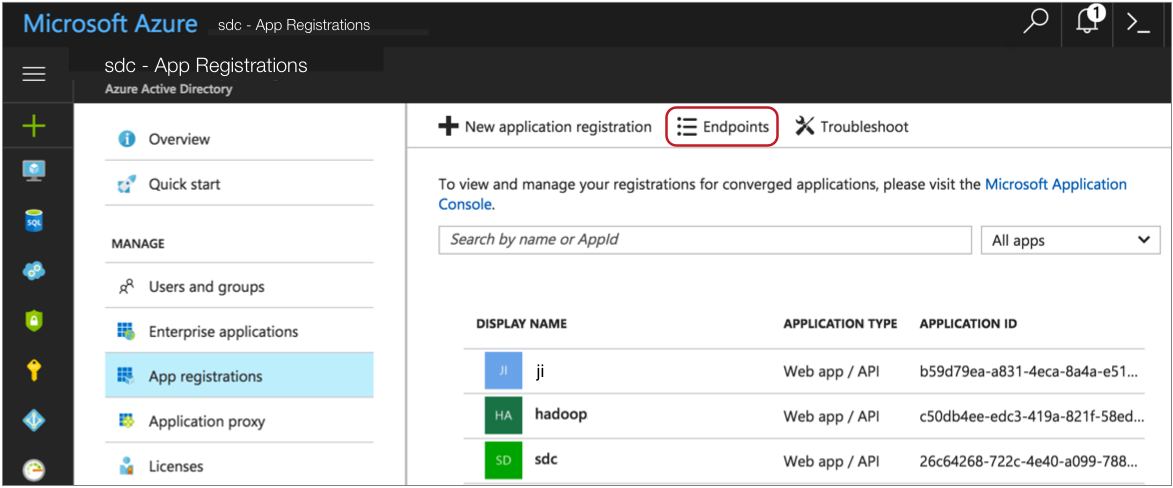Open the hadoop app registration row
This screenshot has width=1173, height=488.
click(560, 414)
